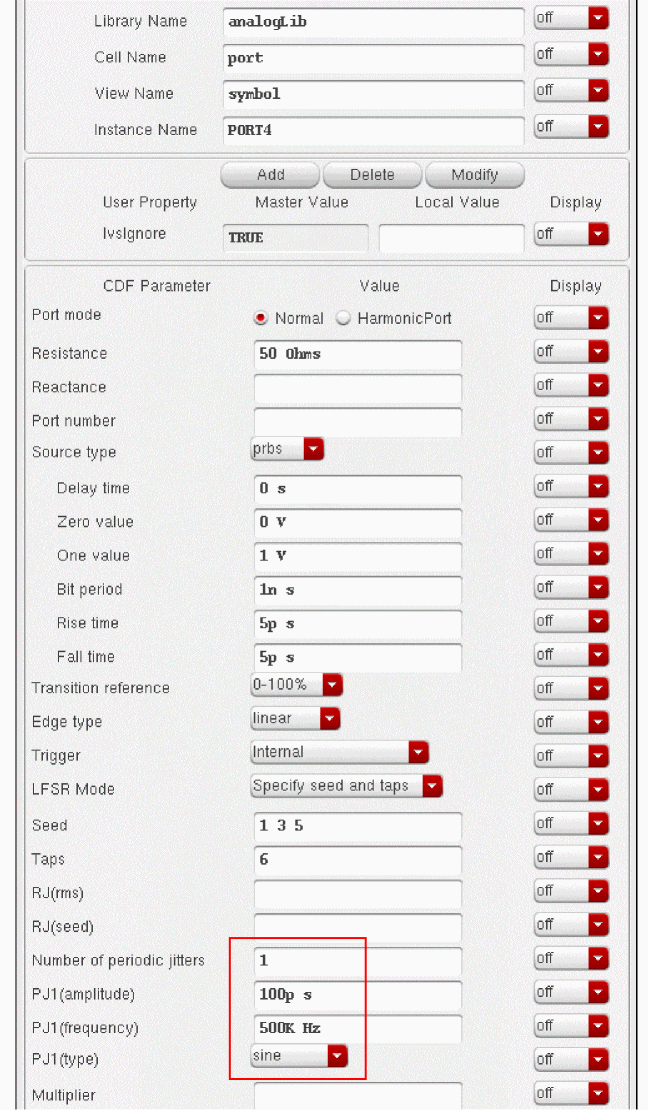This screenshot has width=648, height=1110.
Task: Click the Delete property button
Action: click(372, 174)
